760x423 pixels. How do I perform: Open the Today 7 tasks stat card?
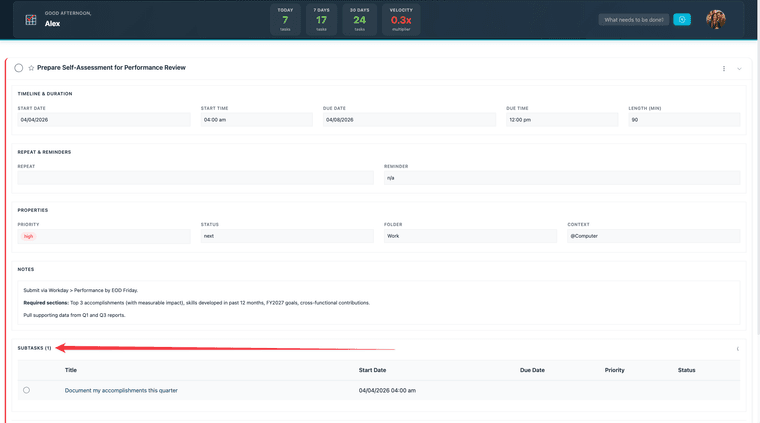coord(285,19)
